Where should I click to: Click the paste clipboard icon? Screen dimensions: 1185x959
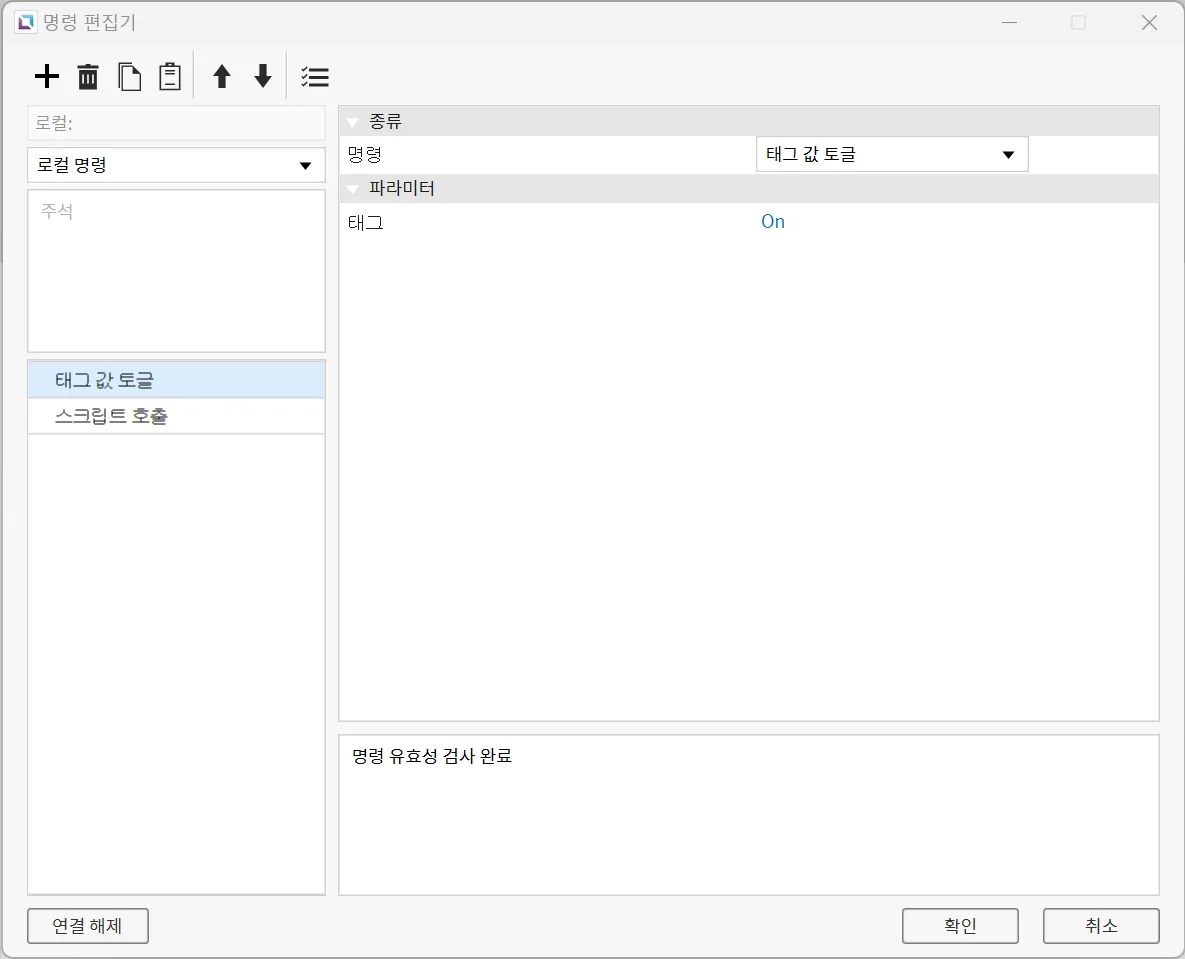pyautogui.click(x=170, y=77)
